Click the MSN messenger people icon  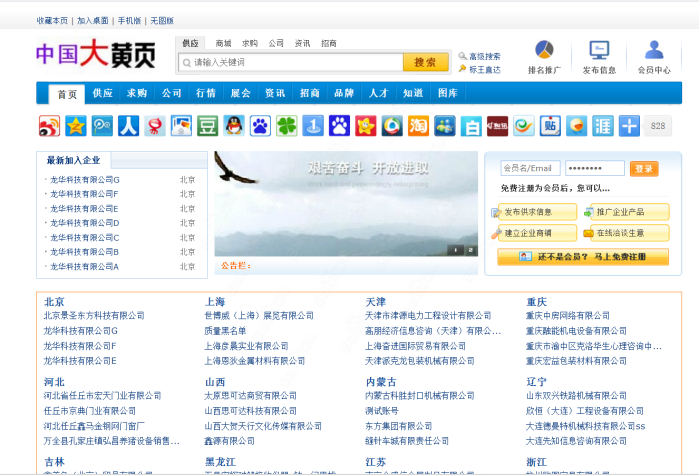(x=444, y=126)
